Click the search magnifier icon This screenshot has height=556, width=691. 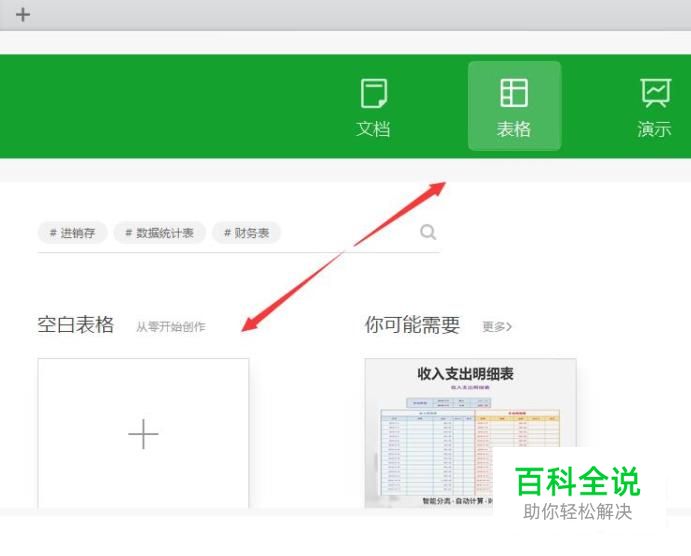(428, 232)
